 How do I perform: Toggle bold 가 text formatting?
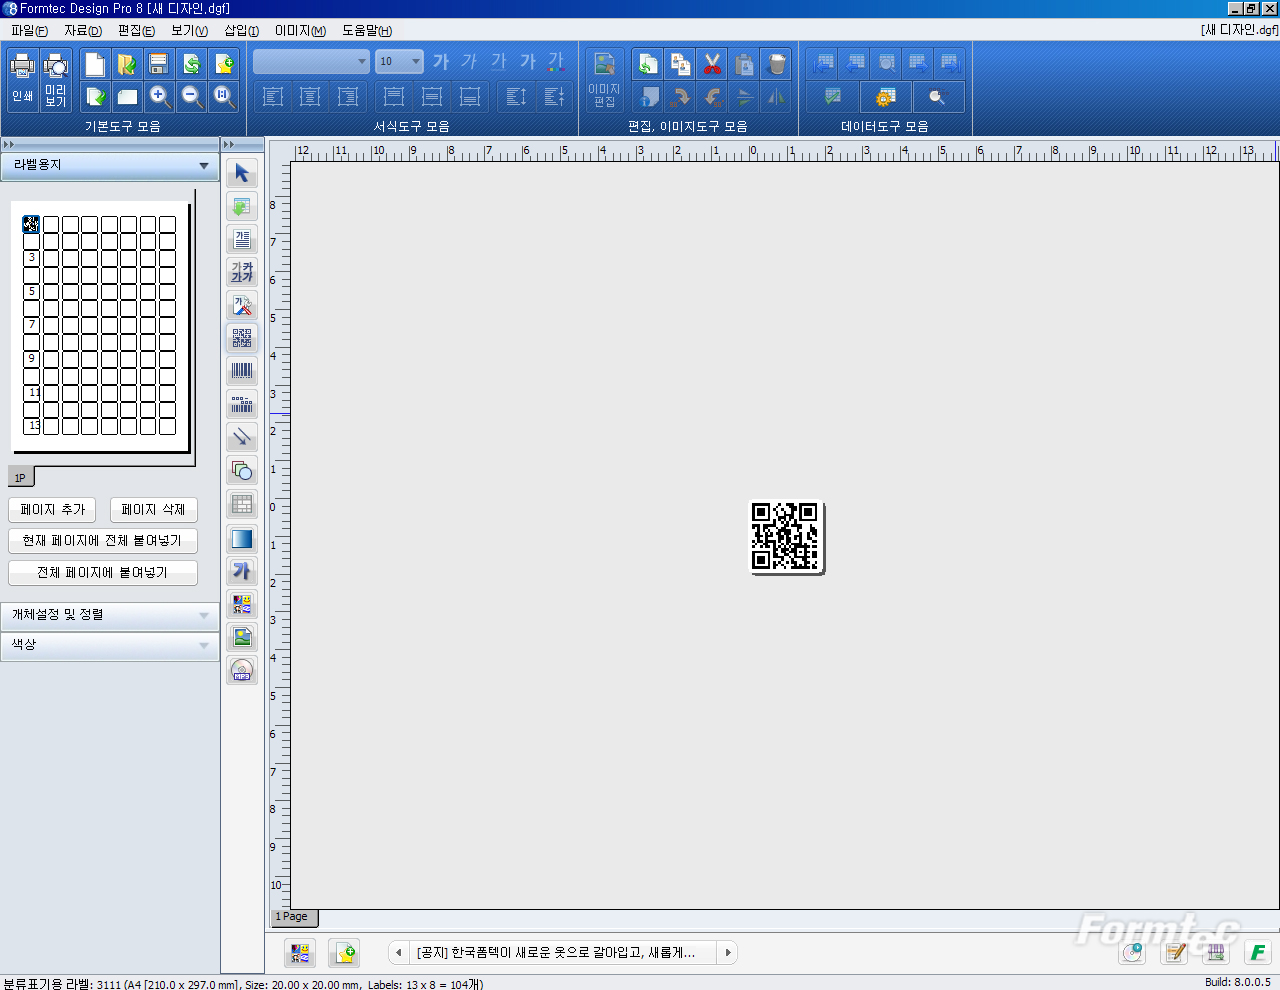pos(441,61)
